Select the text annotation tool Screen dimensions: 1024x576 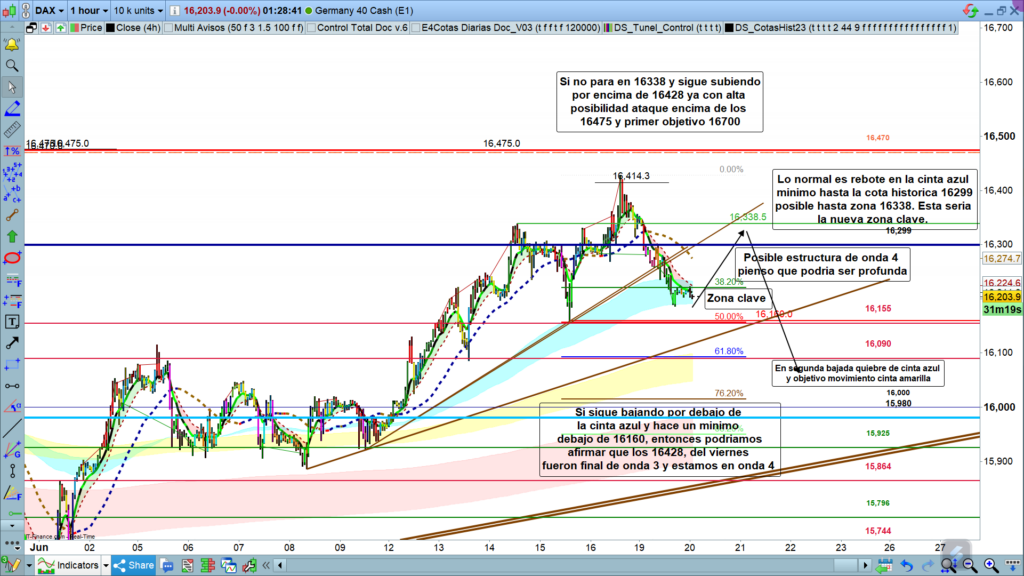pos(12,322)
